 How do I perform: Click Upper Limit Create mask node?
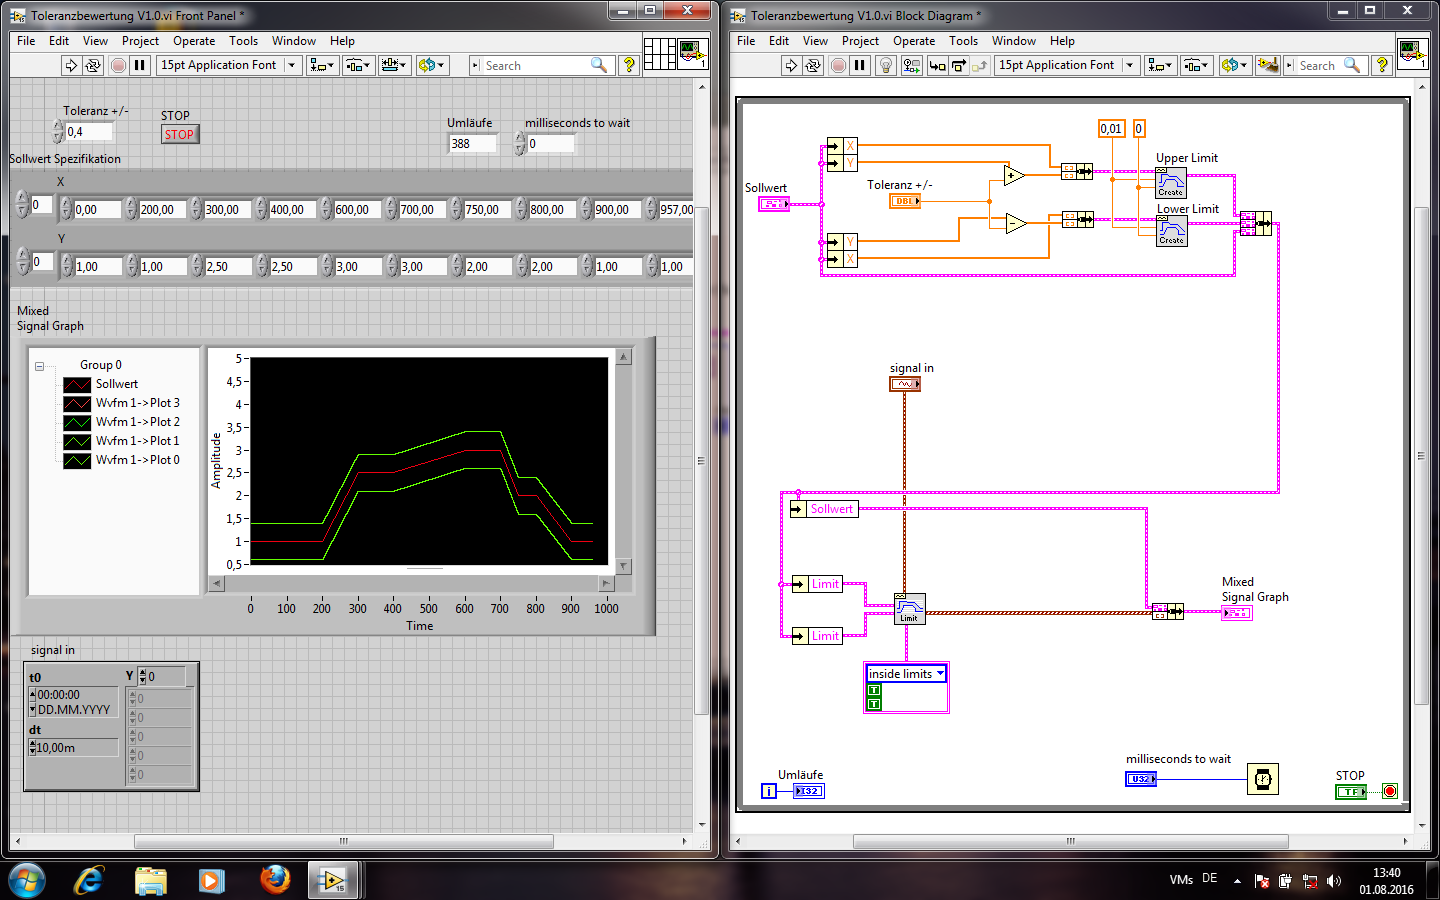tap(1170, 183)
